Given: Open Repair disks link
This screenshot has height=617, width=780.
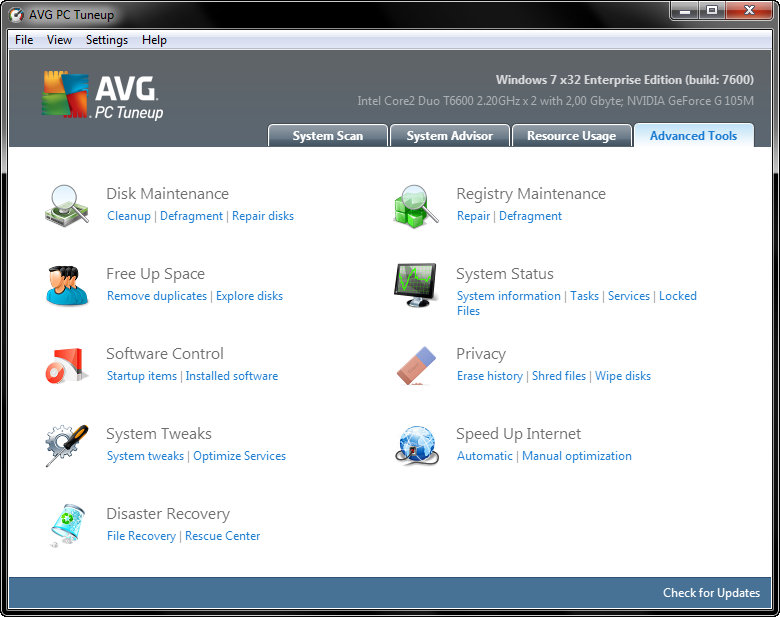Looking at the screenshot, I should pos(263,216).
